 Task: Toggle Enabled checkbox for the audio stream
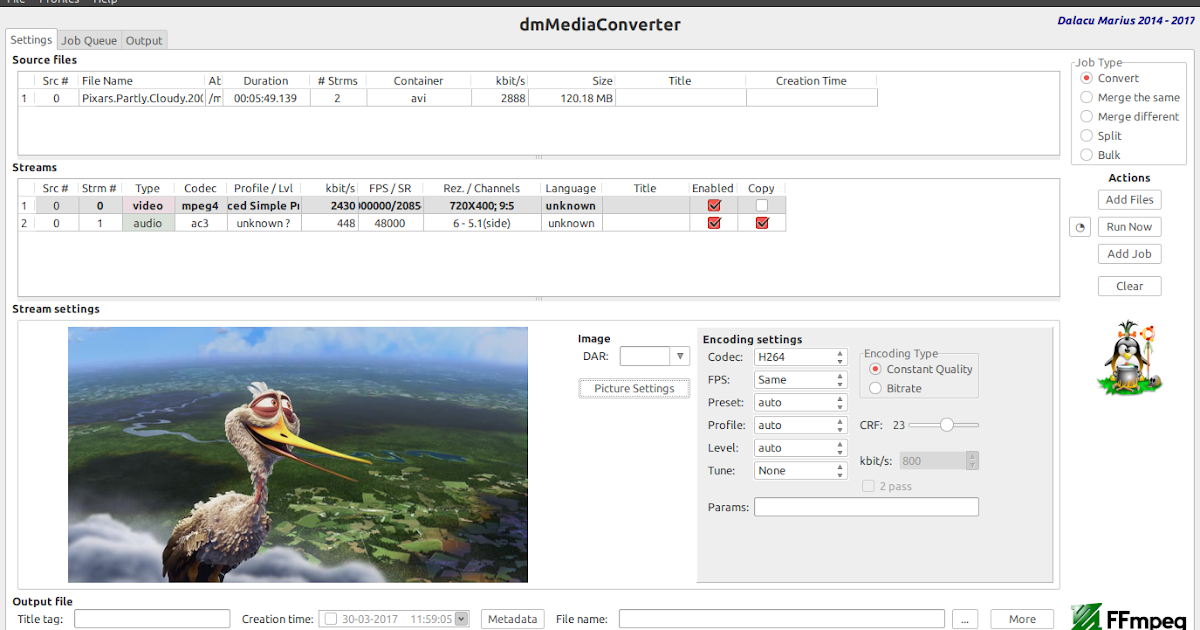714,223
